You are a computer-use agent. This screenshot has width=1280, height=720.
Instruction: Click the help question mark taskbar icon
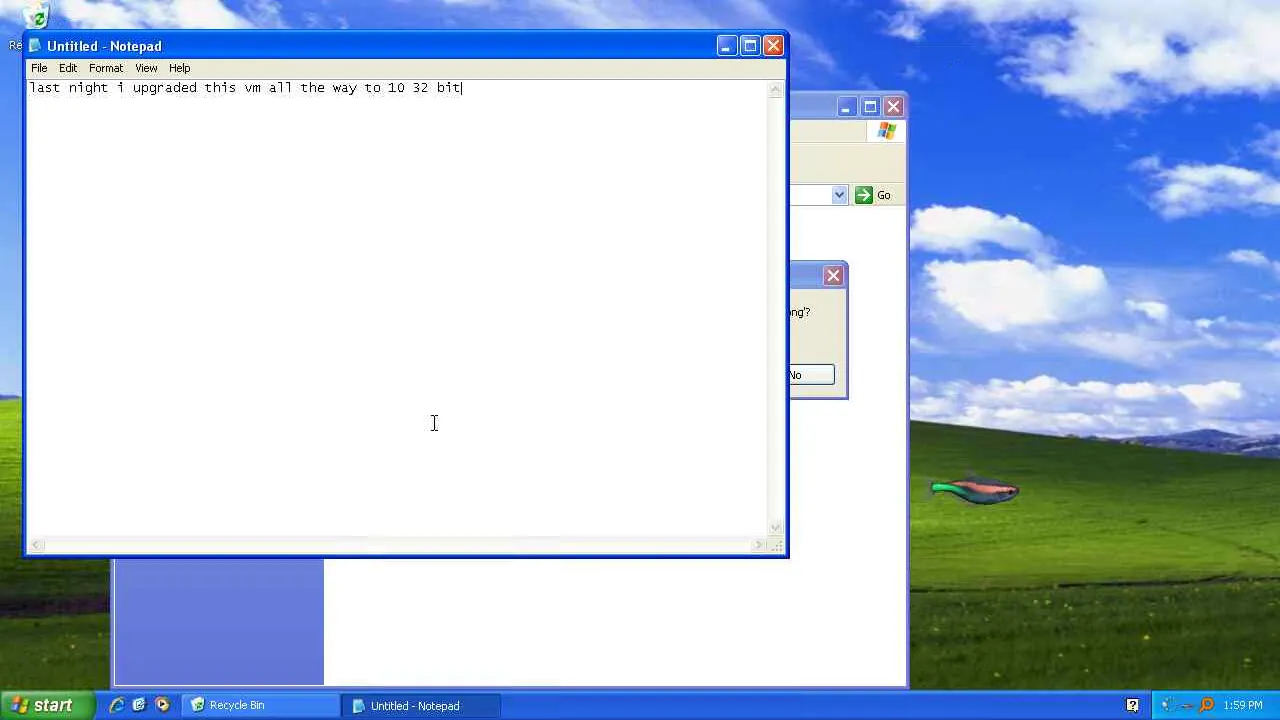tap(1132, 705)
